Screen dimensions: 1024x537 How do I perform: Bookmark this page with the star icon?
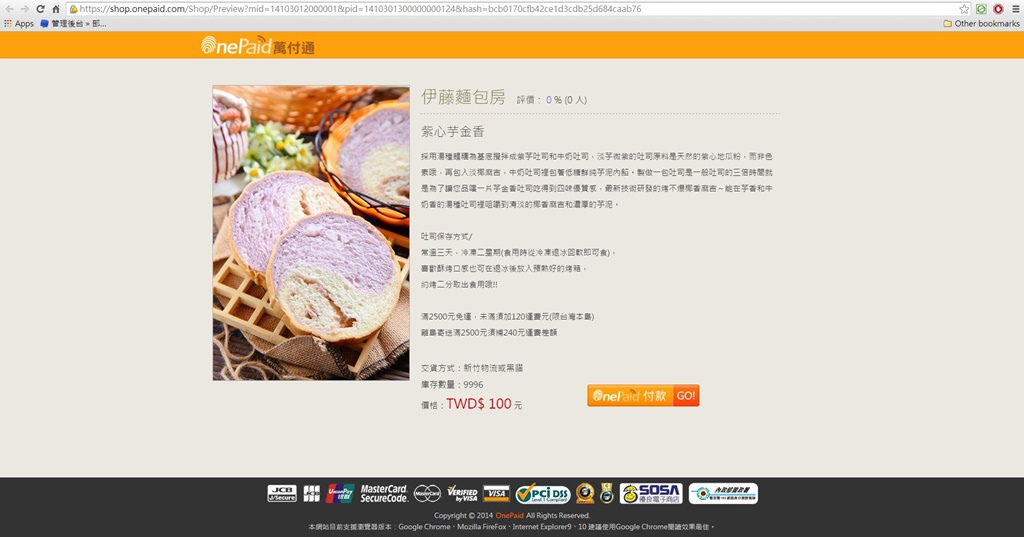click(x=964, y=9)
